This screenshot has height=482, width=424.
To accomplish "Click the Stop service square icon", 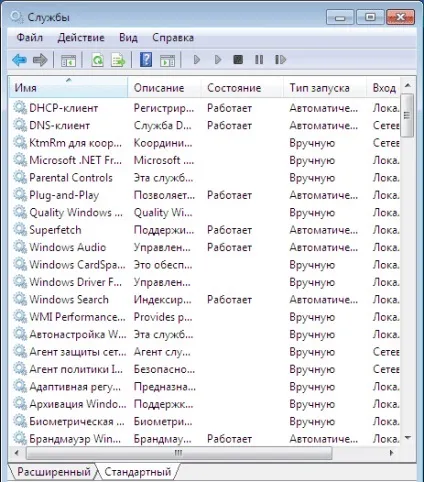I will coord(238,60).
